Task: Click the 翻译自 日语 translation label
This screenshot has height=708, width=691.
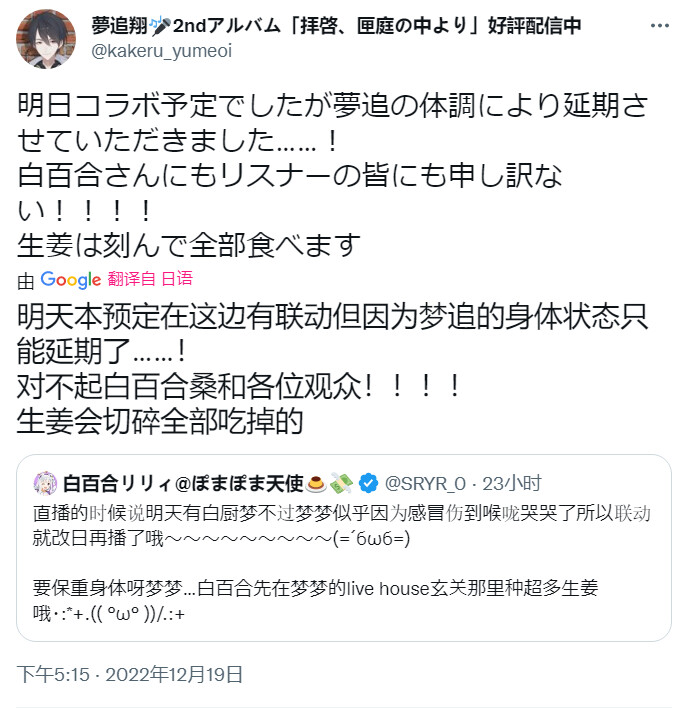Action: tap(150, 279)
